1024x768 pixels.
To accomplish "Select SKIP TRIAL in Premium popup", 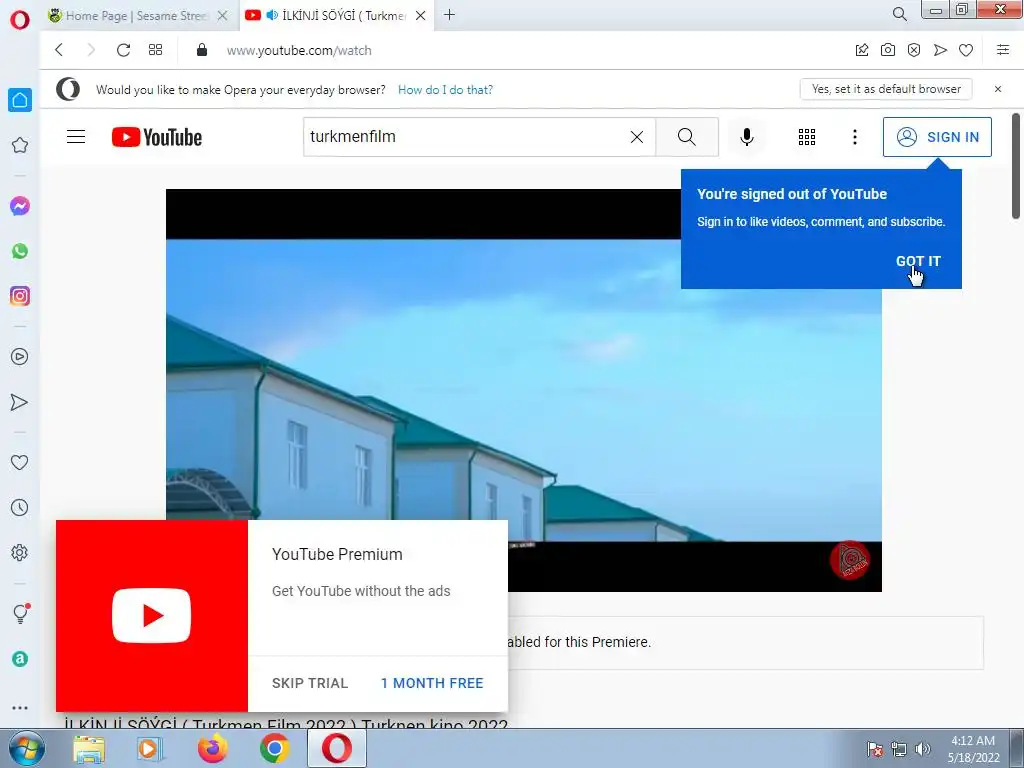I will 310,683.
